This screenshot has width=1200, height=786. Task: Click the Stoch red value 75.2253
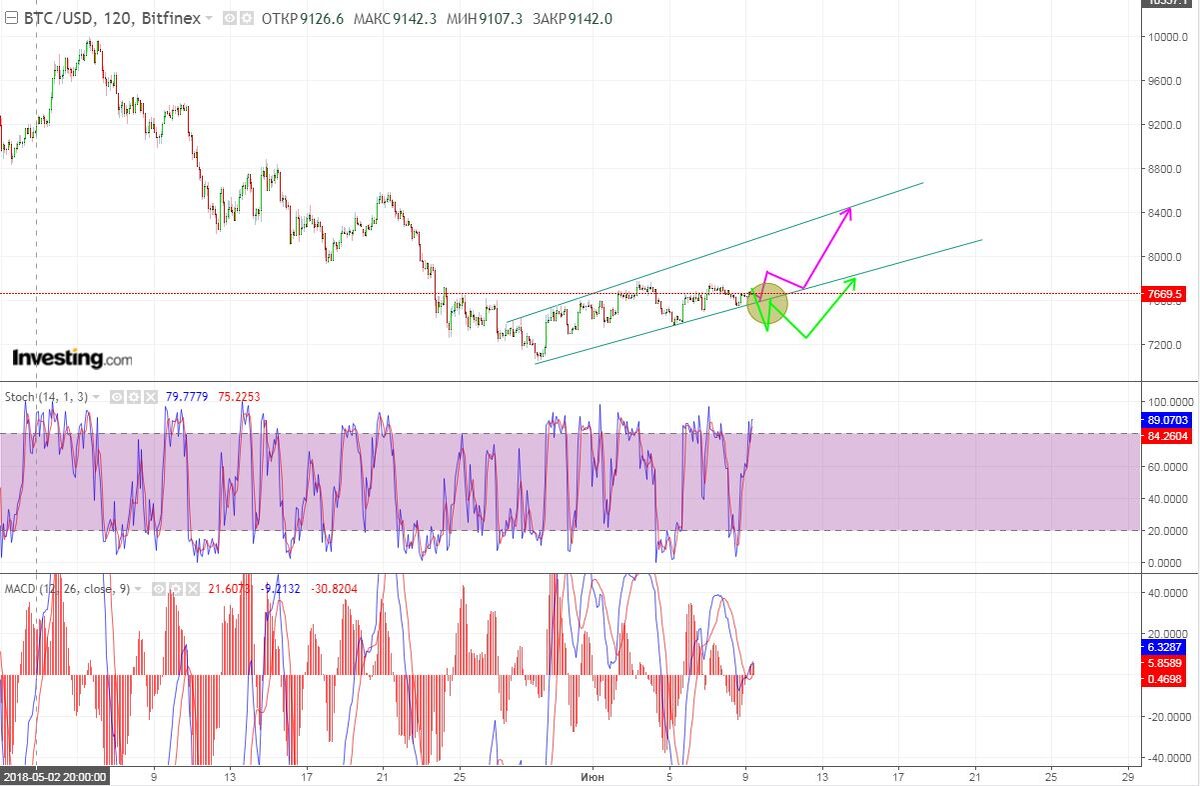237,397
